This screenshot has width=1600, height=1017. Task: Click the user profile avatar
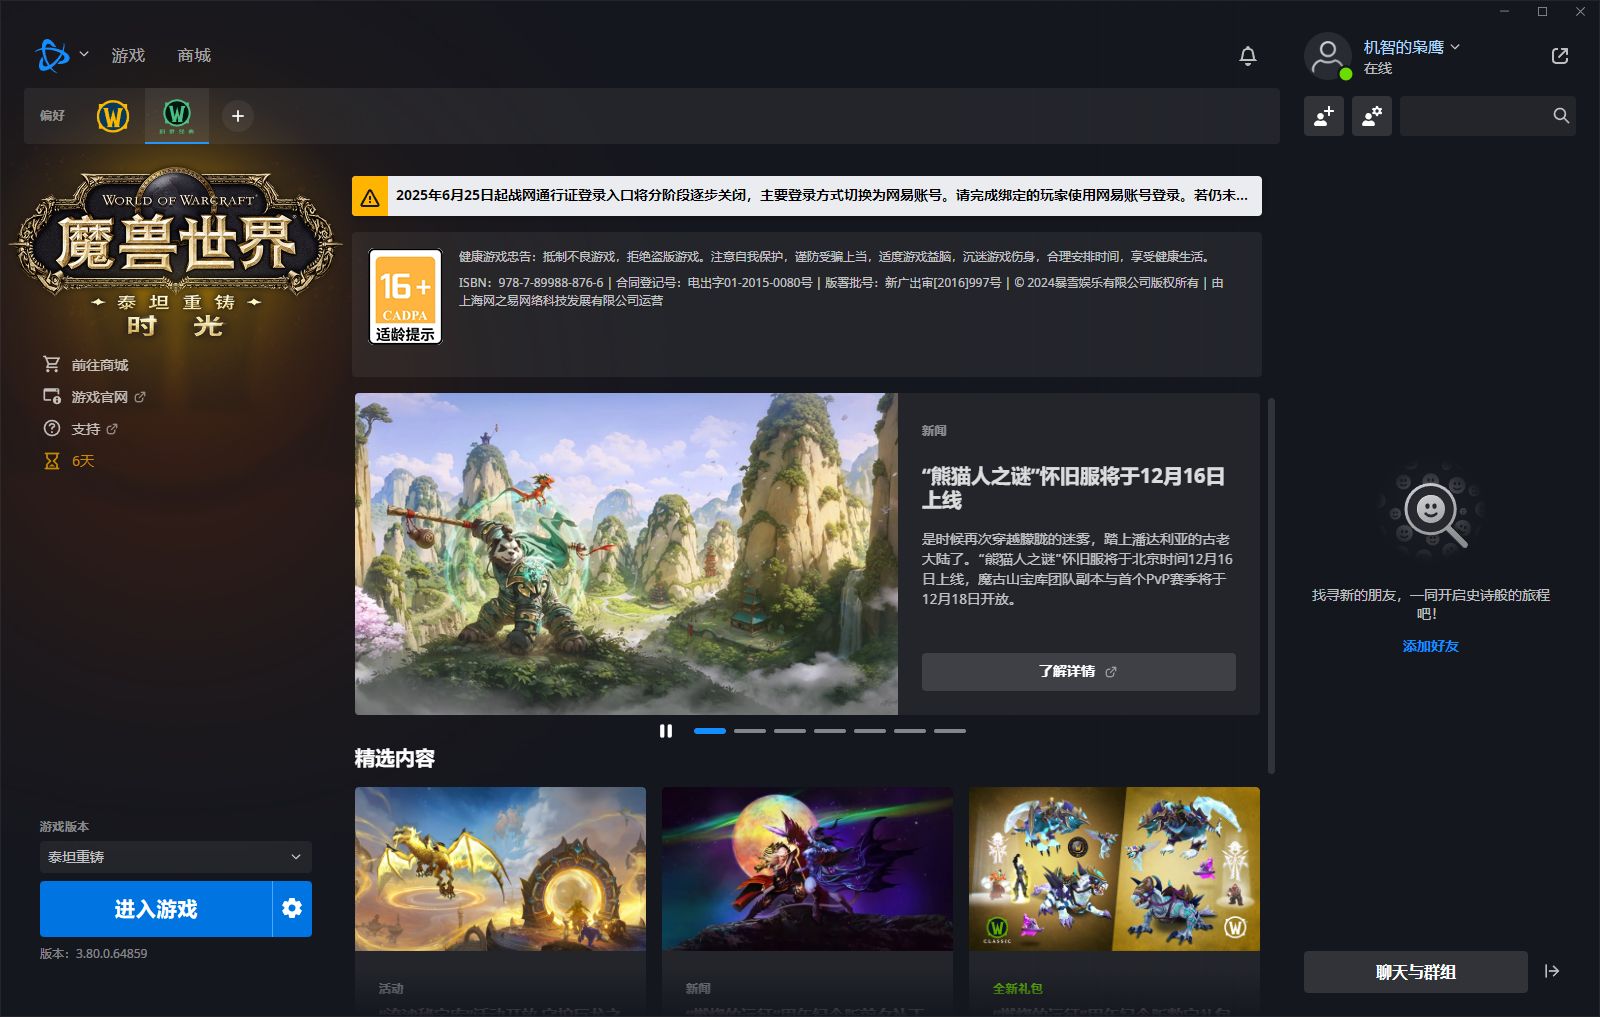click(1328, 56)
